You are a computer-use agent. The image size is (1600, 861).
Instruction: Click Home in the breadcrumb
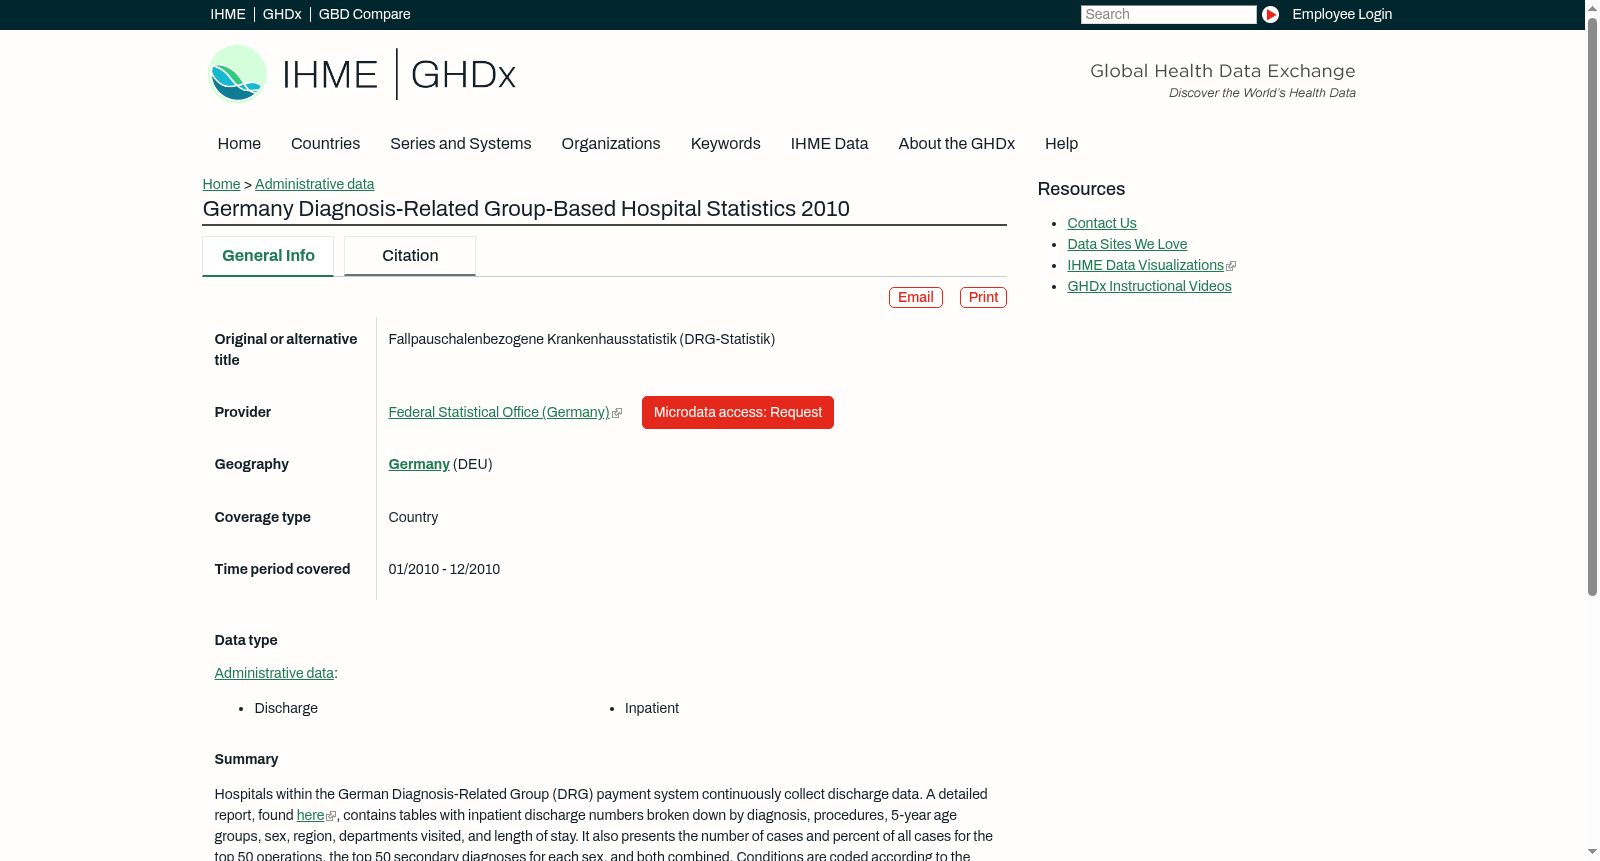221,184
